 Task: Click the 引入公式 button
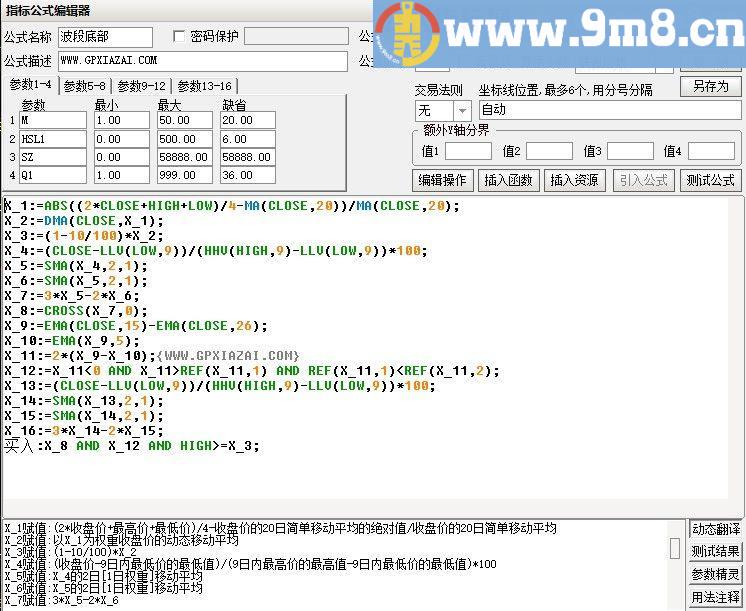coord(644,180)
